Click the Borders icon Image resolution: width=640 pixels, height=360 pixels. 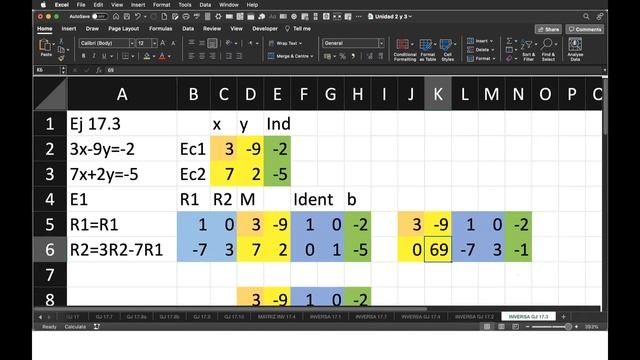click(125, 56)
